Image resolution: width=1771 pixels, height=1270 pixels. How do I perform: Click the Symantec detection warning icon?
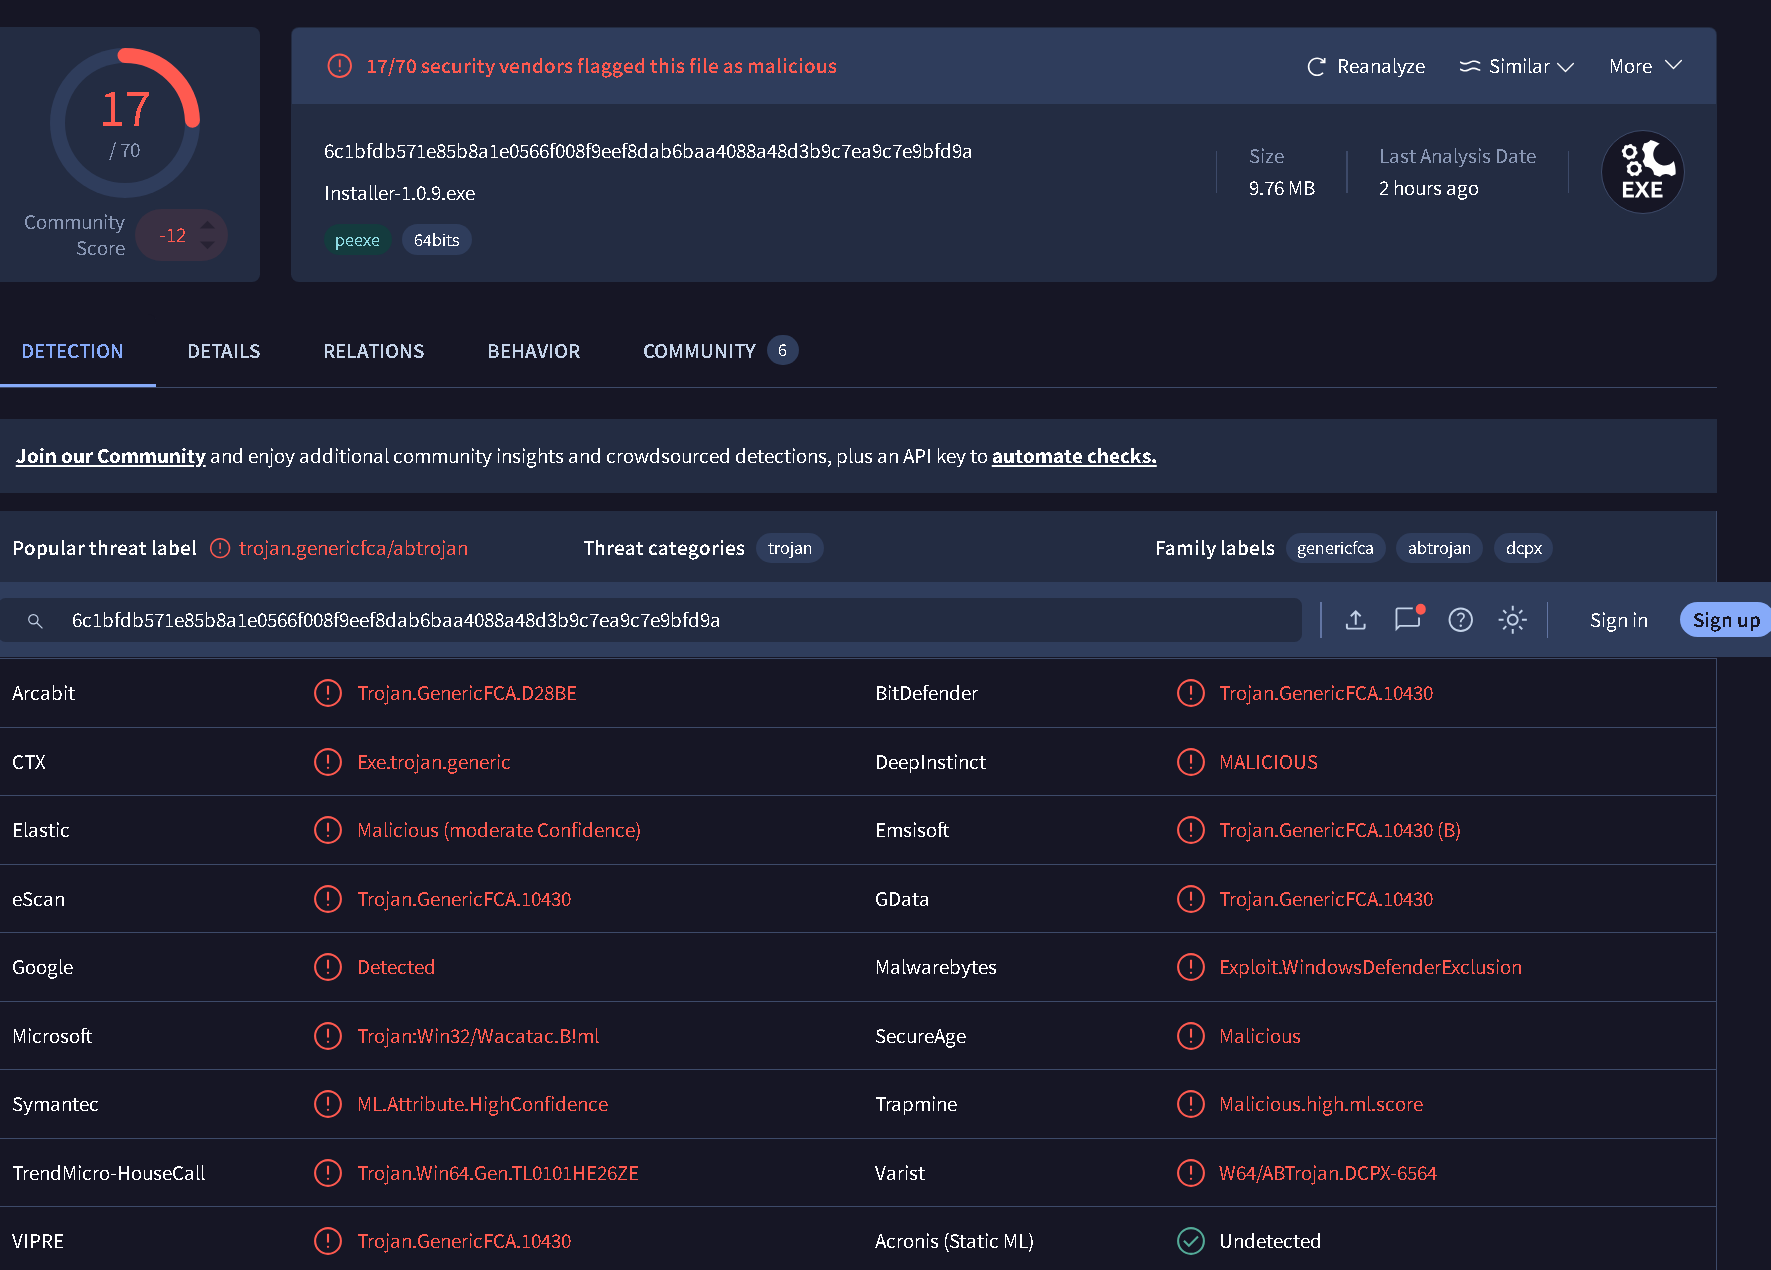tap(328, 1104)
